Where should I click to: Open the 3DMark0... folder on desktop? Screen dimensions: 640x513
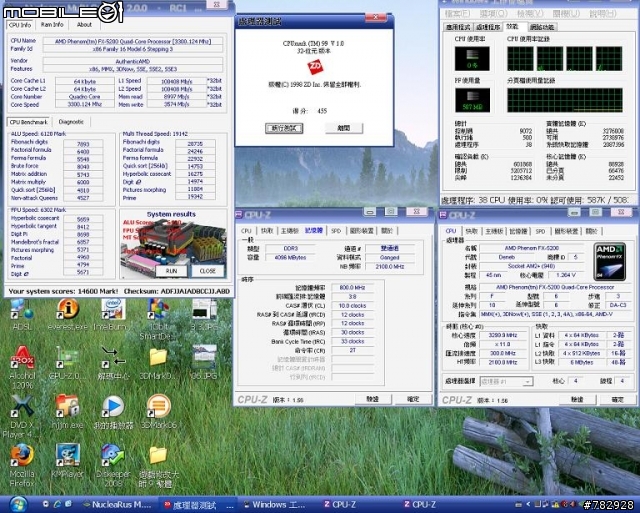click(x=158, y=362)
